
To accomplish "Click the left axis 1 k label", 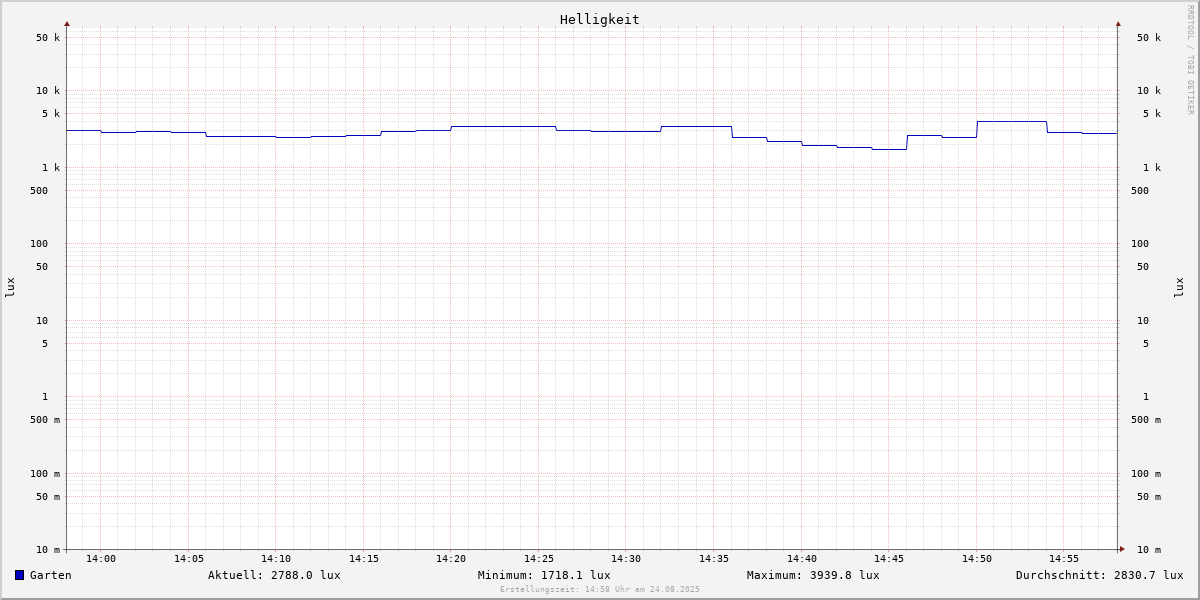I will pyautogui.click(x=51, y=168).
